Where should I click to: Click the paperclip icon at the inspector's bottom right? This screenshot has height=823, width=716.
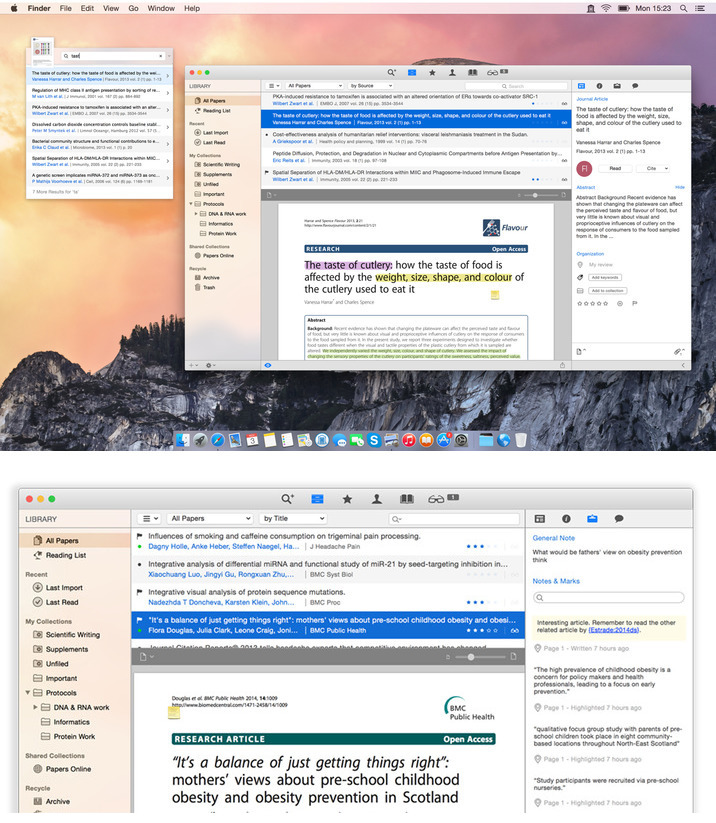(677, 352)
